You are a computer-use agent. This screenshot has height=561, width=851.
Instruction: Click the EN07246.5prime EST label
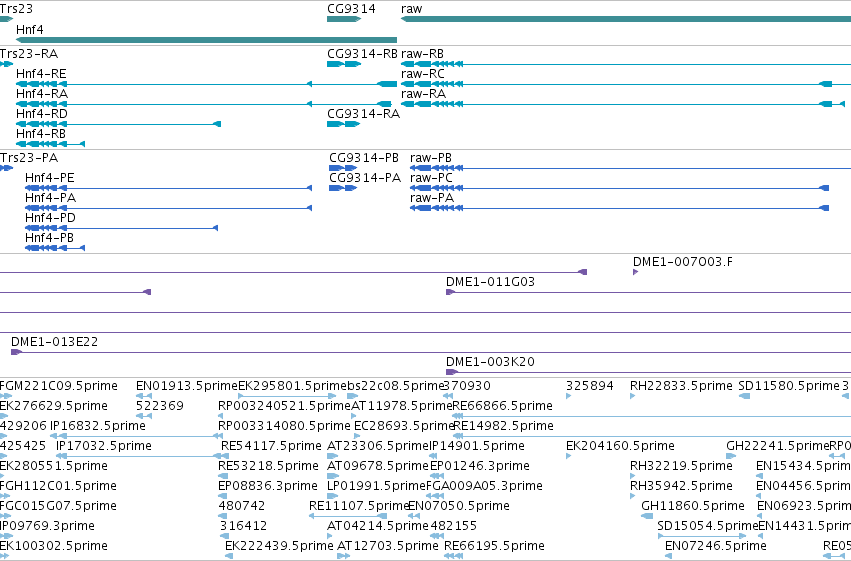(716, 546)
